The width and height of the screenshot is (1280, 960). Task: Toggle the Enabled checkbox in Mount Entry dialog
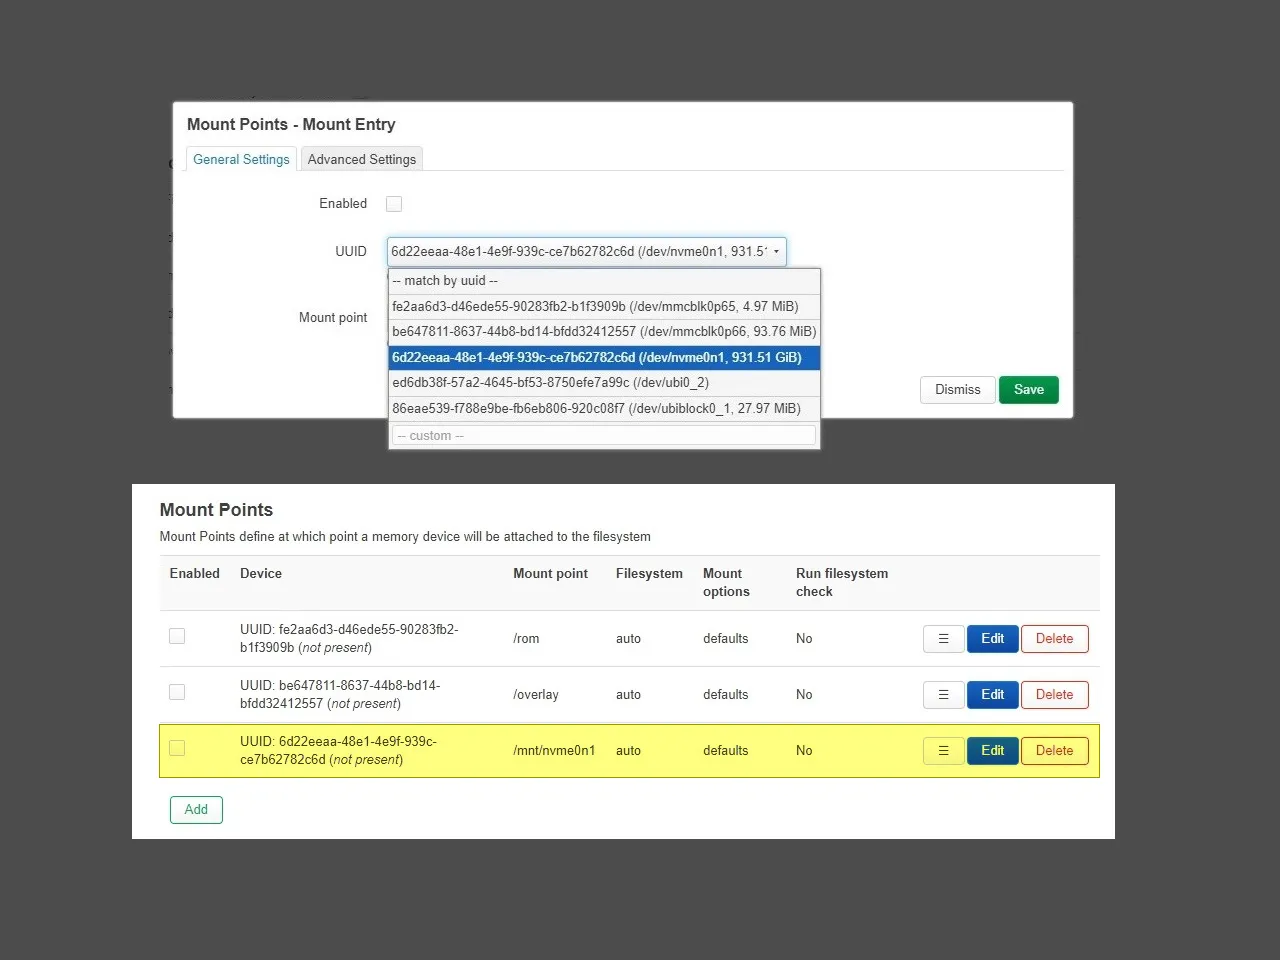click(394, 204)
